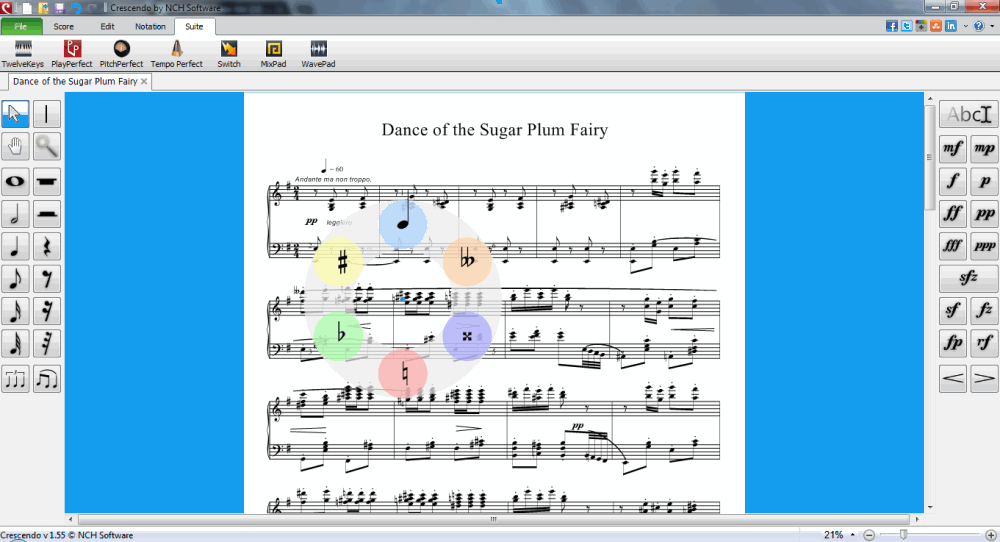Launch PlayPerfect from the suite toolbar
The width and height of the screenshot is (1000, 542).
[x=72, y=54]
